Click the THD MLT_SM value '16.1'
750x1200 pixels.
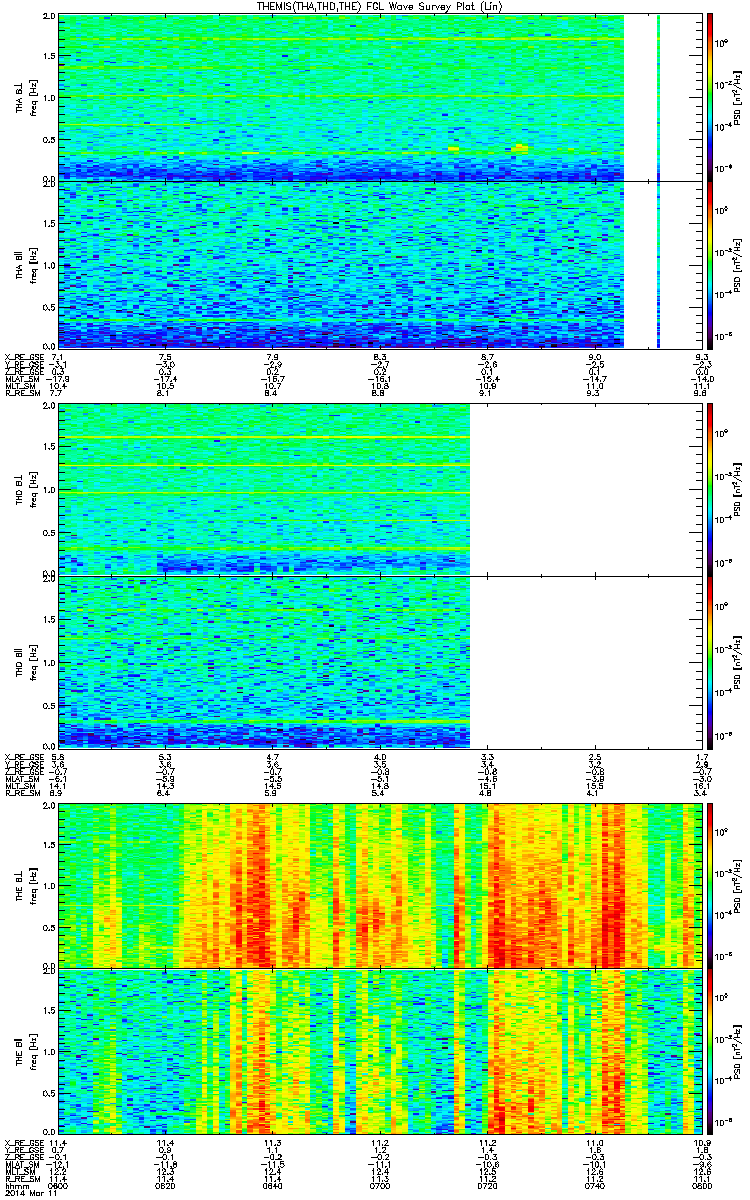point(702,785)
